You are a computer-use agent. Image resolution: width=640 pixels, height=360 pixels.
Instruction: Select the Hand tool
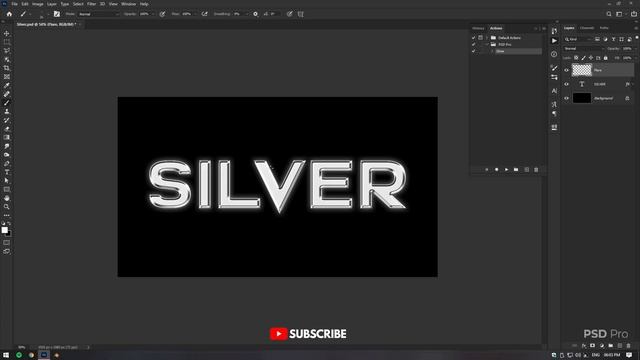pyautogui.click(x=7, y=198)
